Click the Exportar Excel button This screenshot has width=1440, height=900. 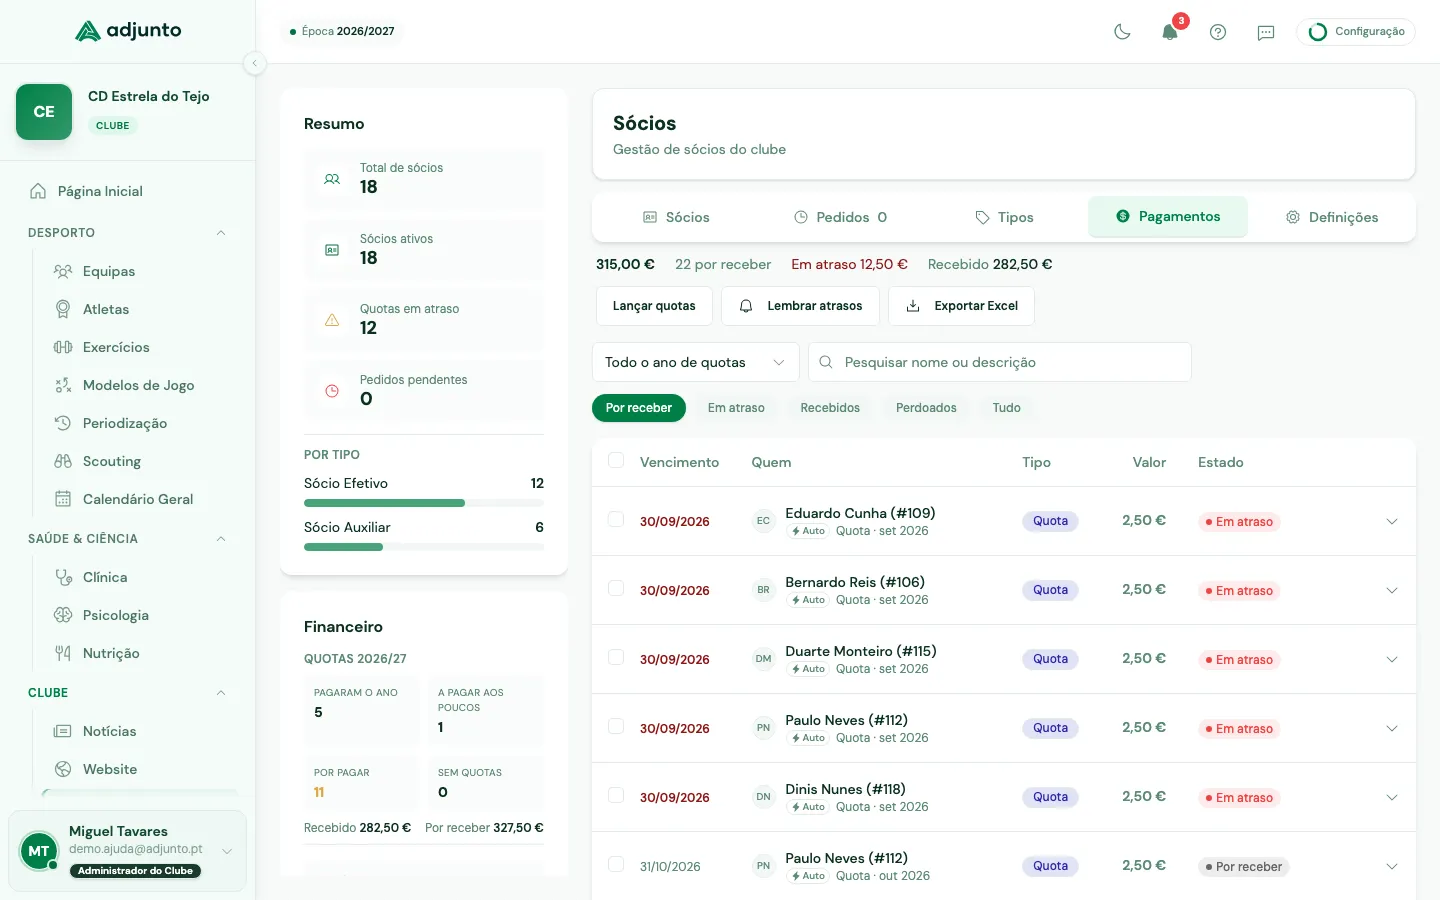[x=961, y=306]
